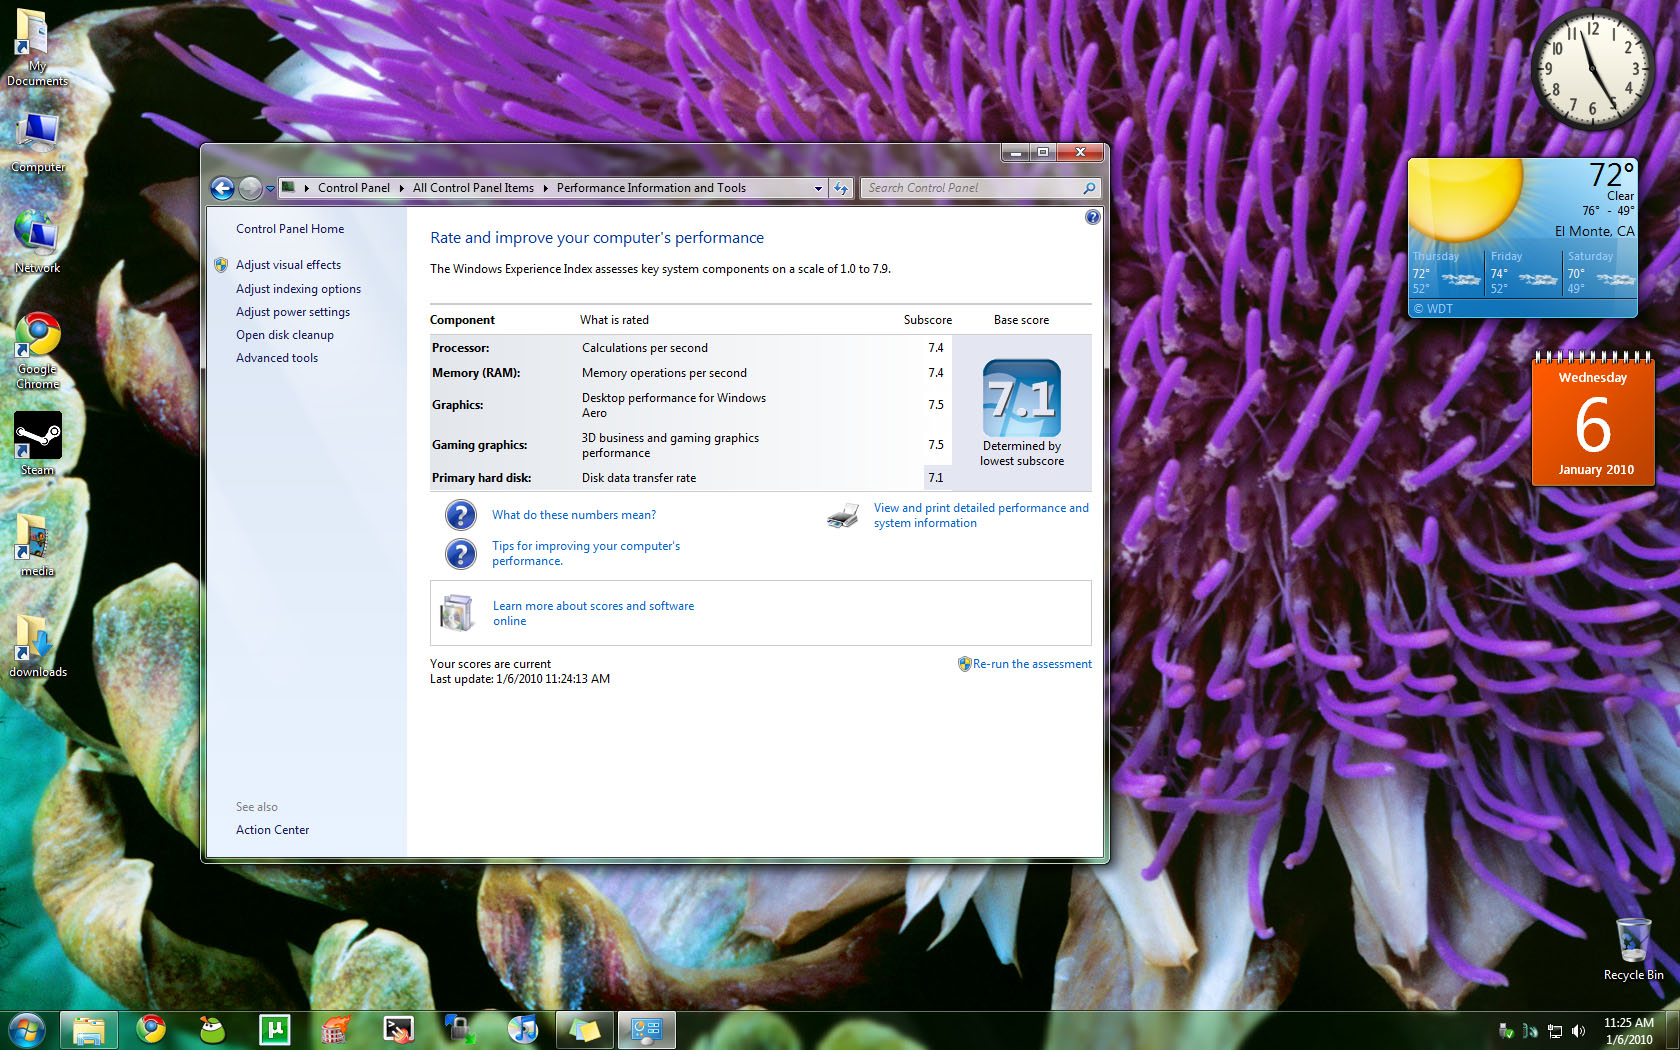Click the Processor subscore 7.4
1680x1050 pixels.
tap(936, 348)
